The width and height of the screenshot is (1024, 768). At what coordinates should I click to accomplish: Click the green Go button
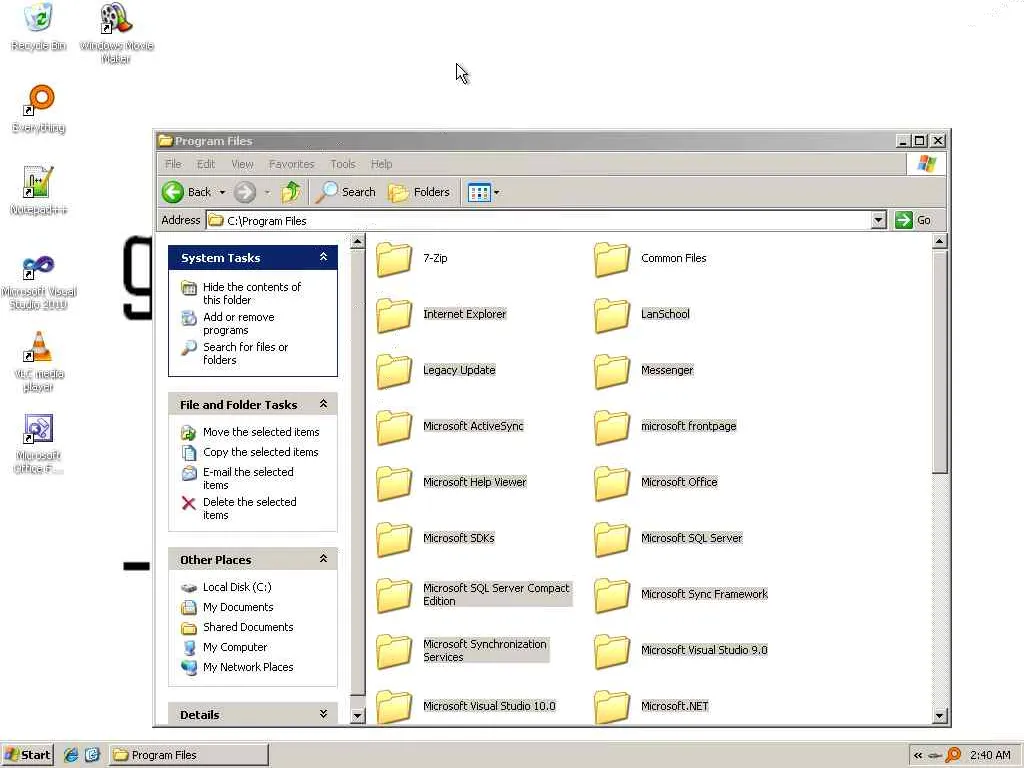point(913,220)
